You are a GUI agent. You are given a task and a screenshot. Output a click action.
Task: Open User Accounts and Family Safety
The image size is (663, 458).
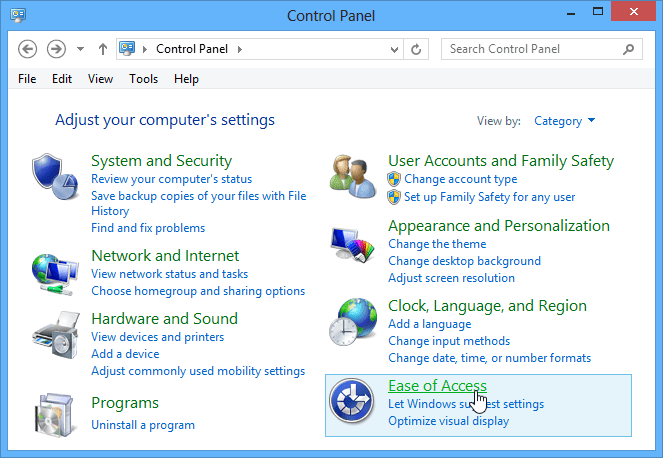tap(501, 161)
